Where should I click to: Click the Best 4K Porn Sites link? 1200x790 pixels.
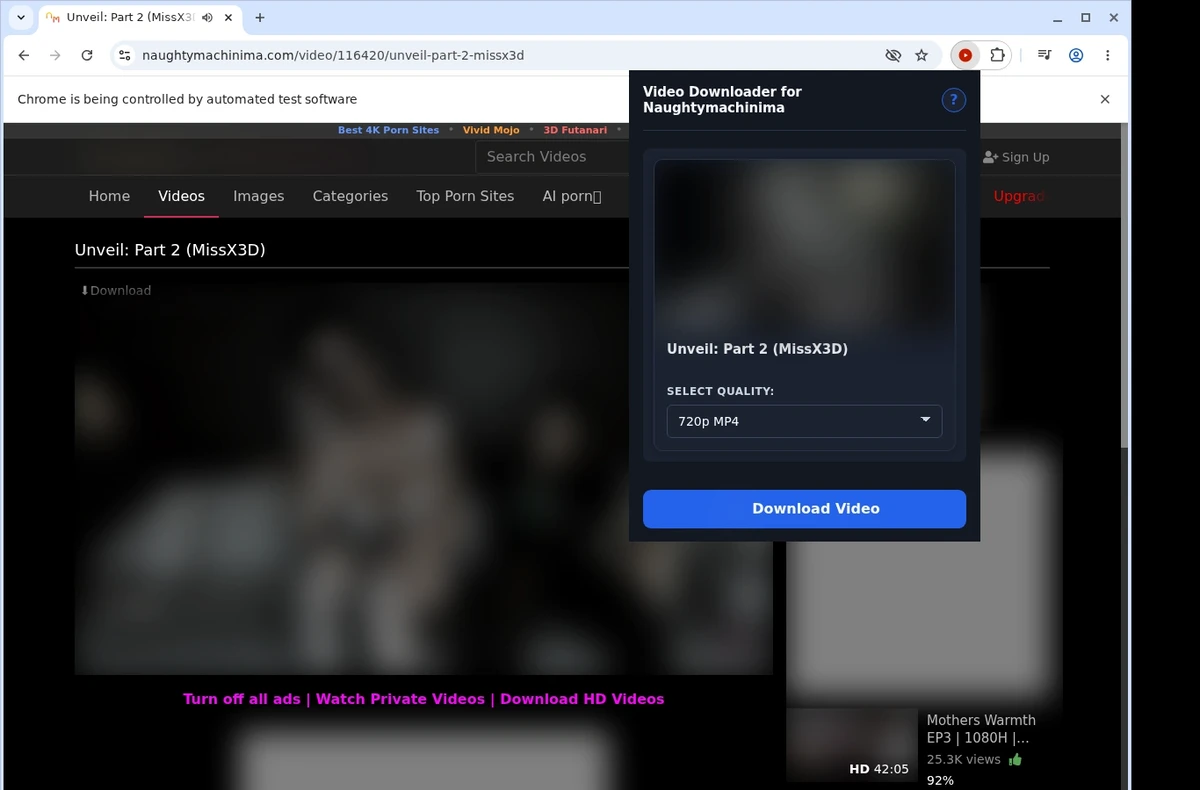click(x=388, y=130)
